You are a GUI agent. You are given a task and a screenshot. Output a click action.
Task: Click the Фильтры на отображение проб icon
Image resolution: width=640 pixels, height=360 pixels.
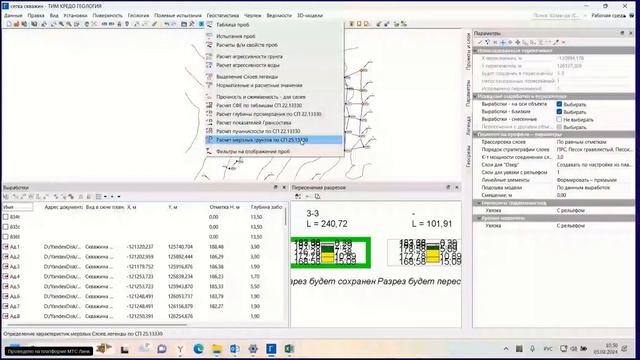coord(209,151)
